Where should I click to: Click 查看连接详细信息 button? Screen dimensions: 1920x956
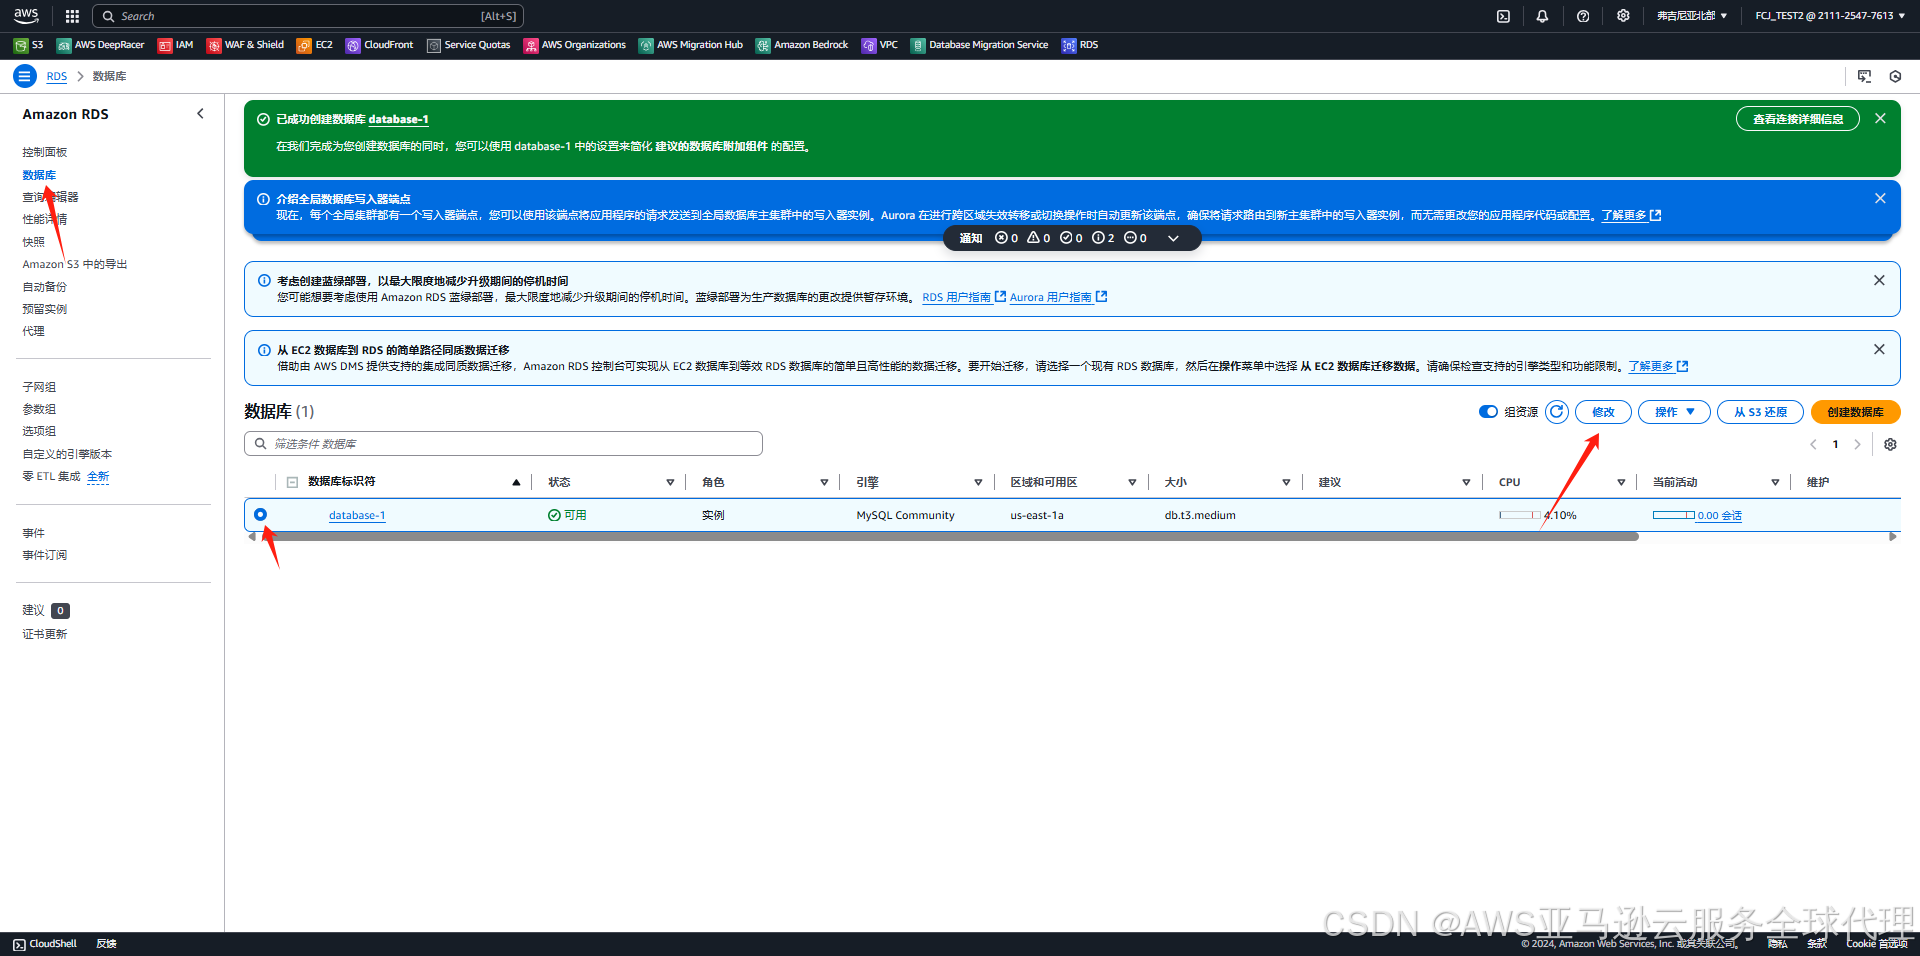click(1797, 119)
